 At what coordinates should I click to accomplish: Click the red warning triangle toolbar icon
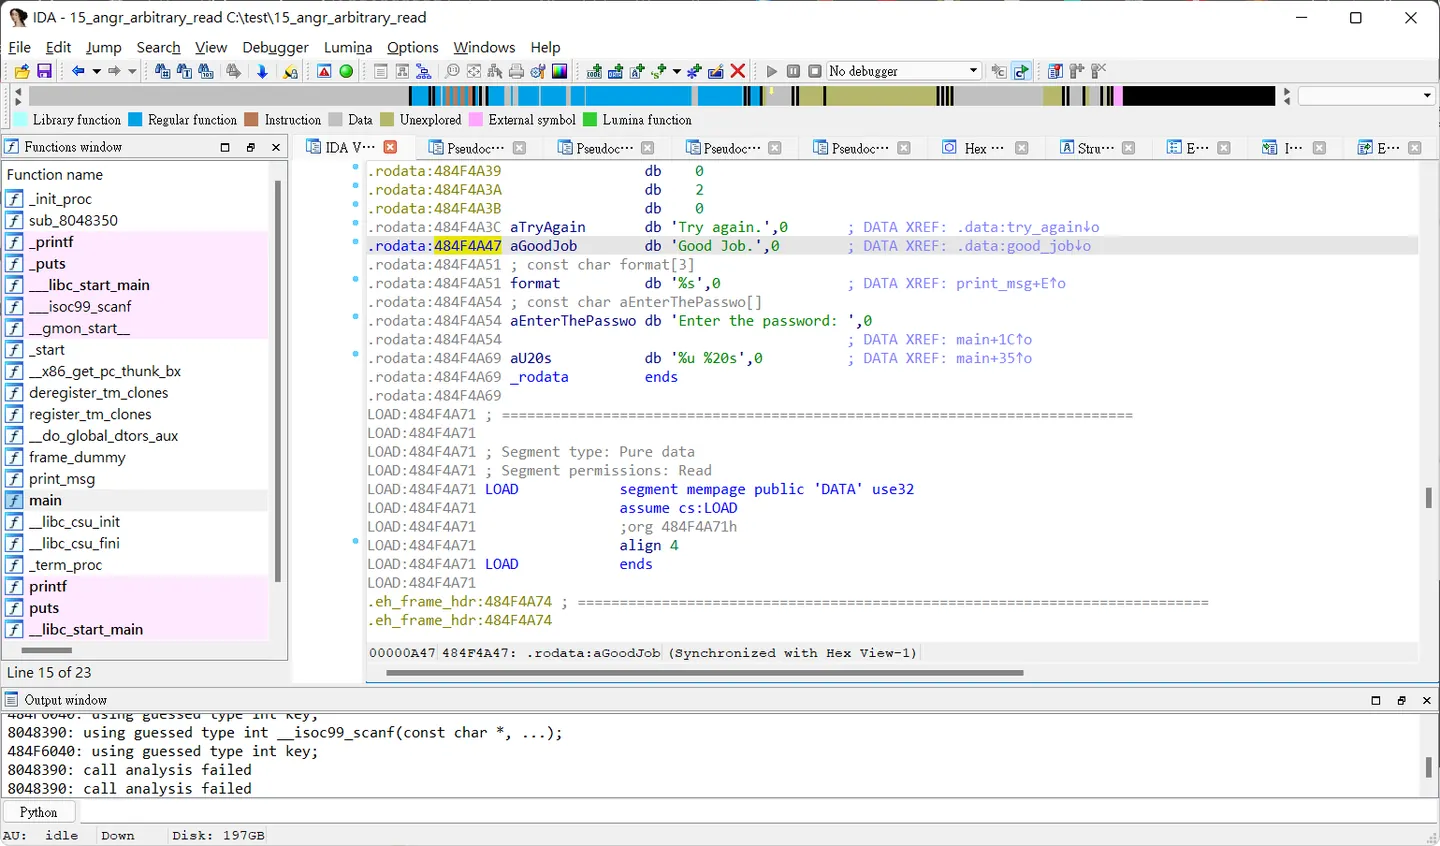coord(324,71)
